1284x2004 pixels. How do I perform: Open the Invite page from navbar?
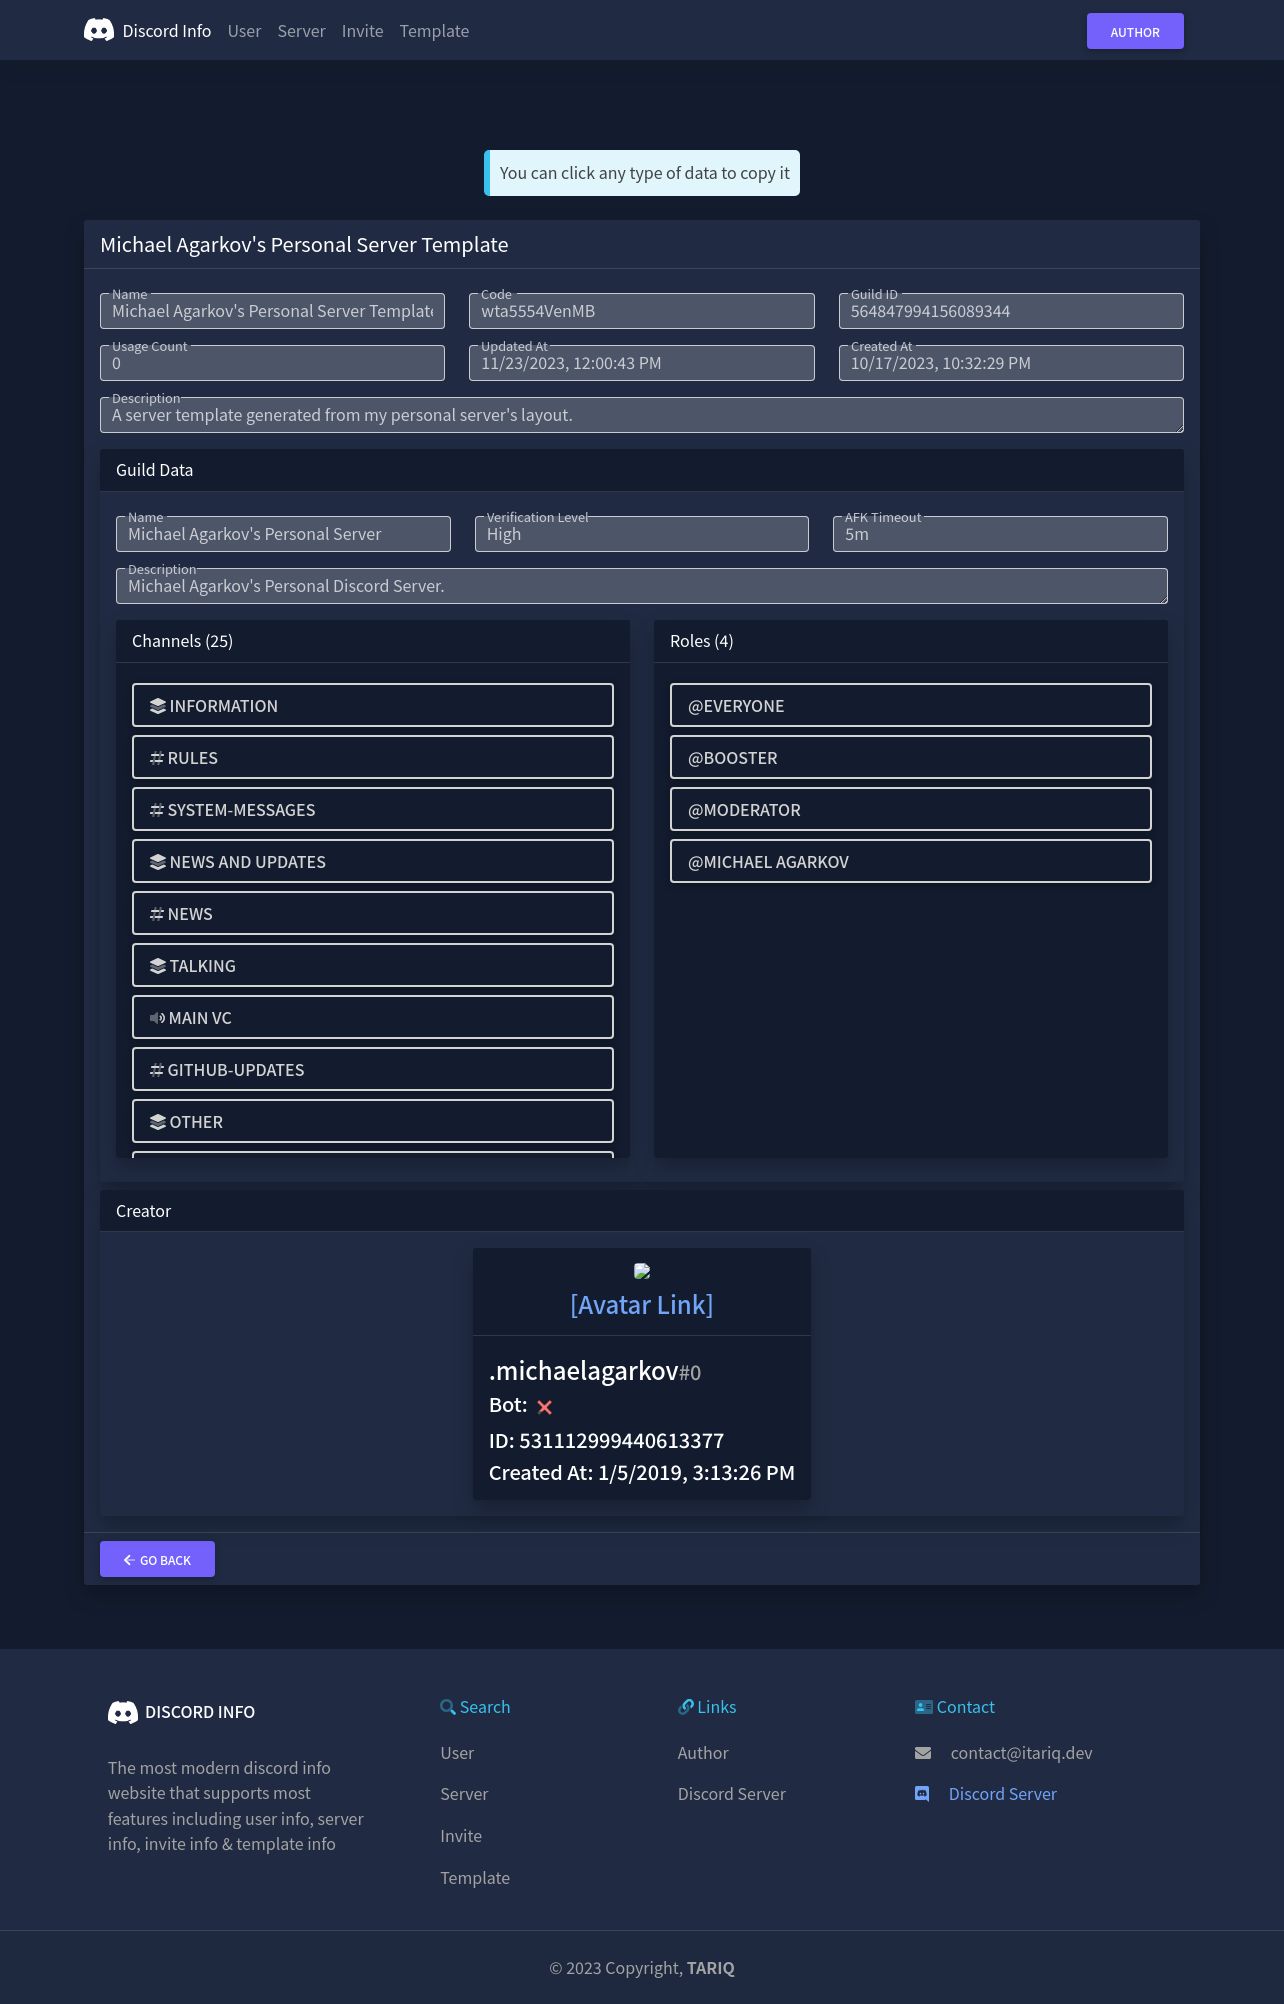click(362, 31)
